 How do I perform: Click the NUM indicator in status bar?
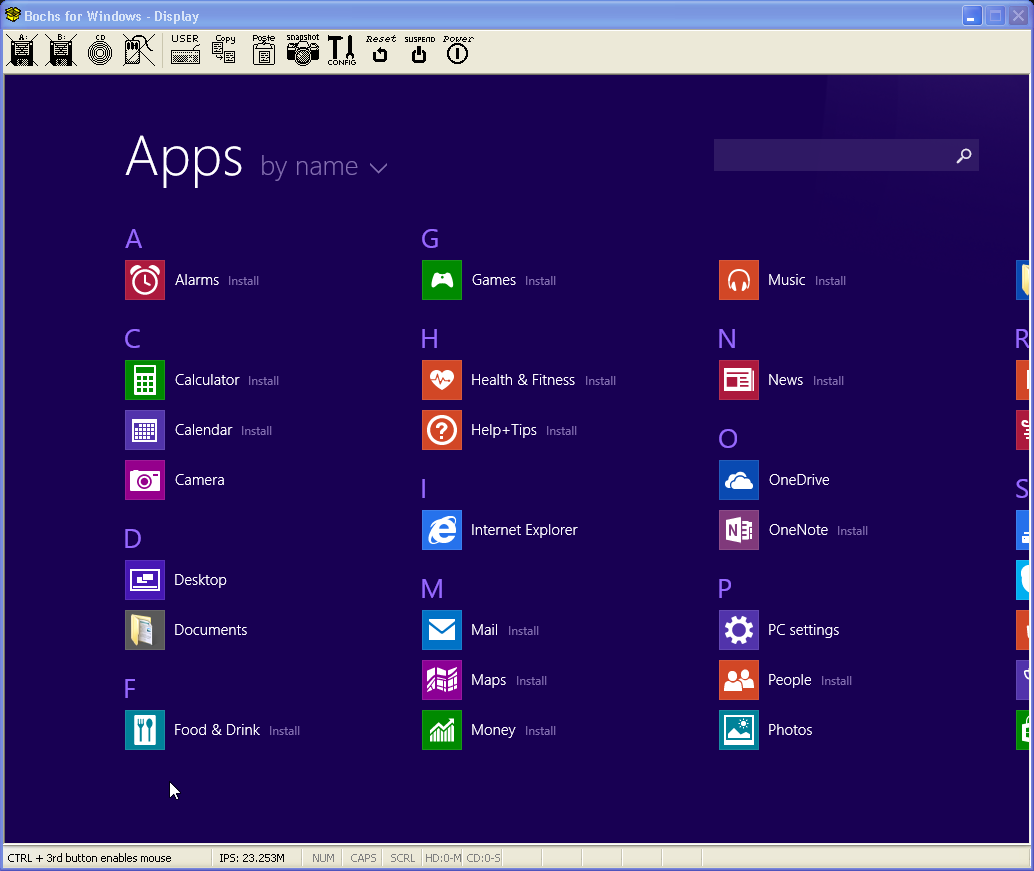click(323, 858)
